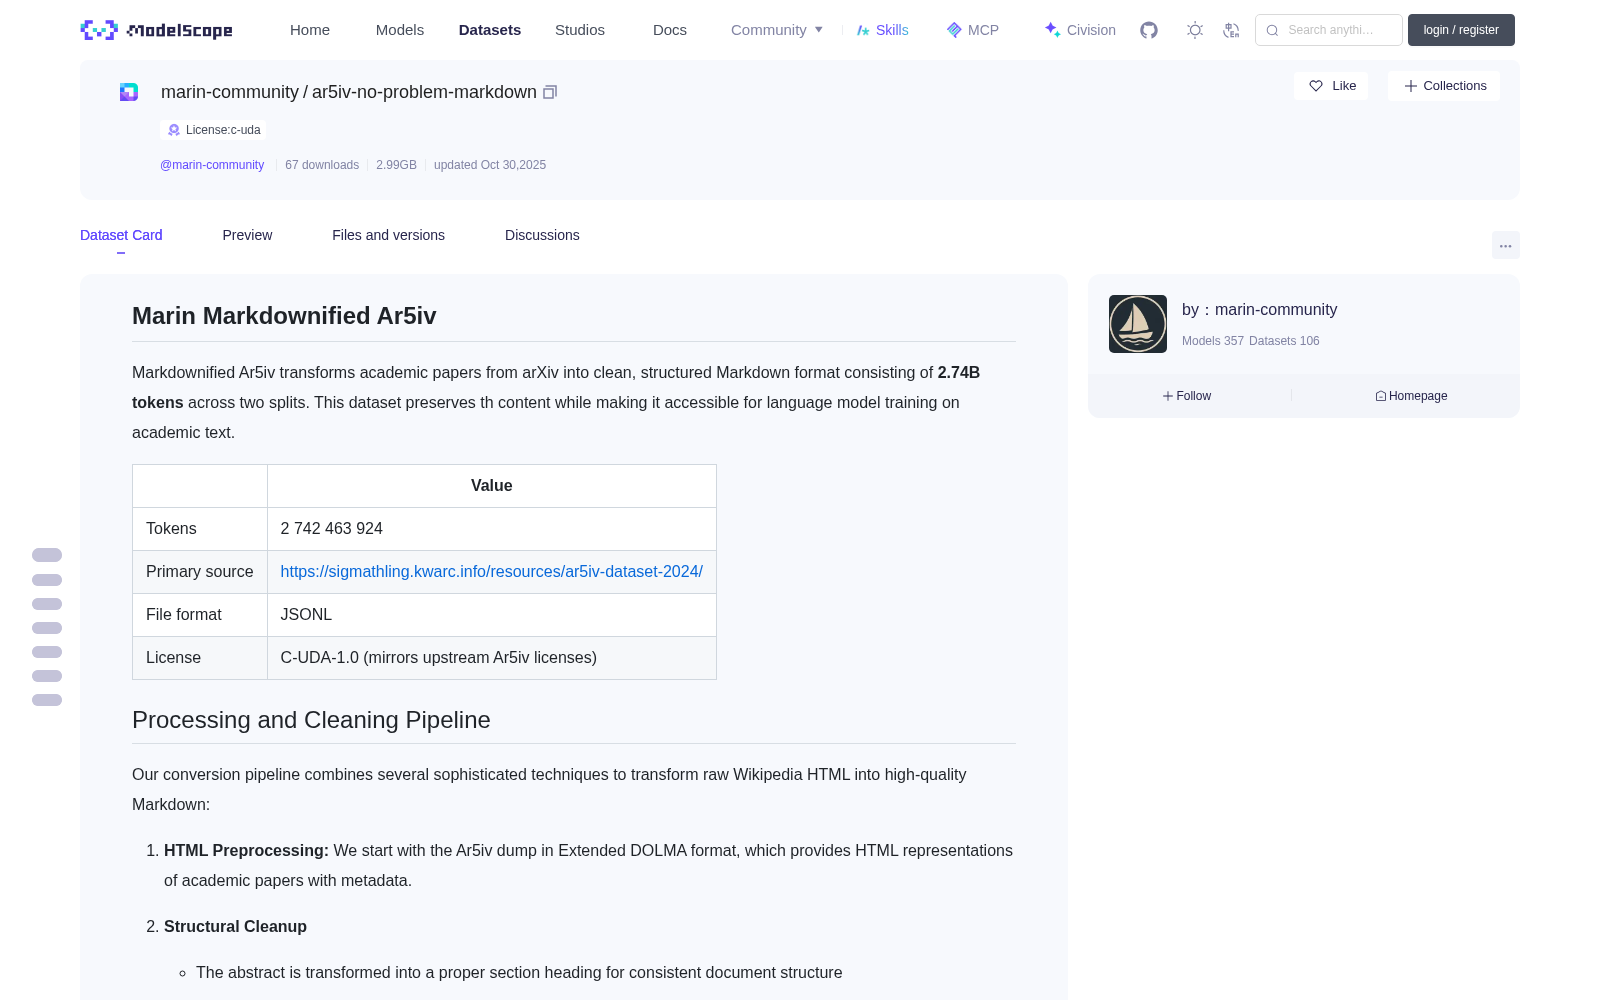
Task: Toggle light/dark theme sun icon
Action: pyautogui.click(x=1195, y=30)
